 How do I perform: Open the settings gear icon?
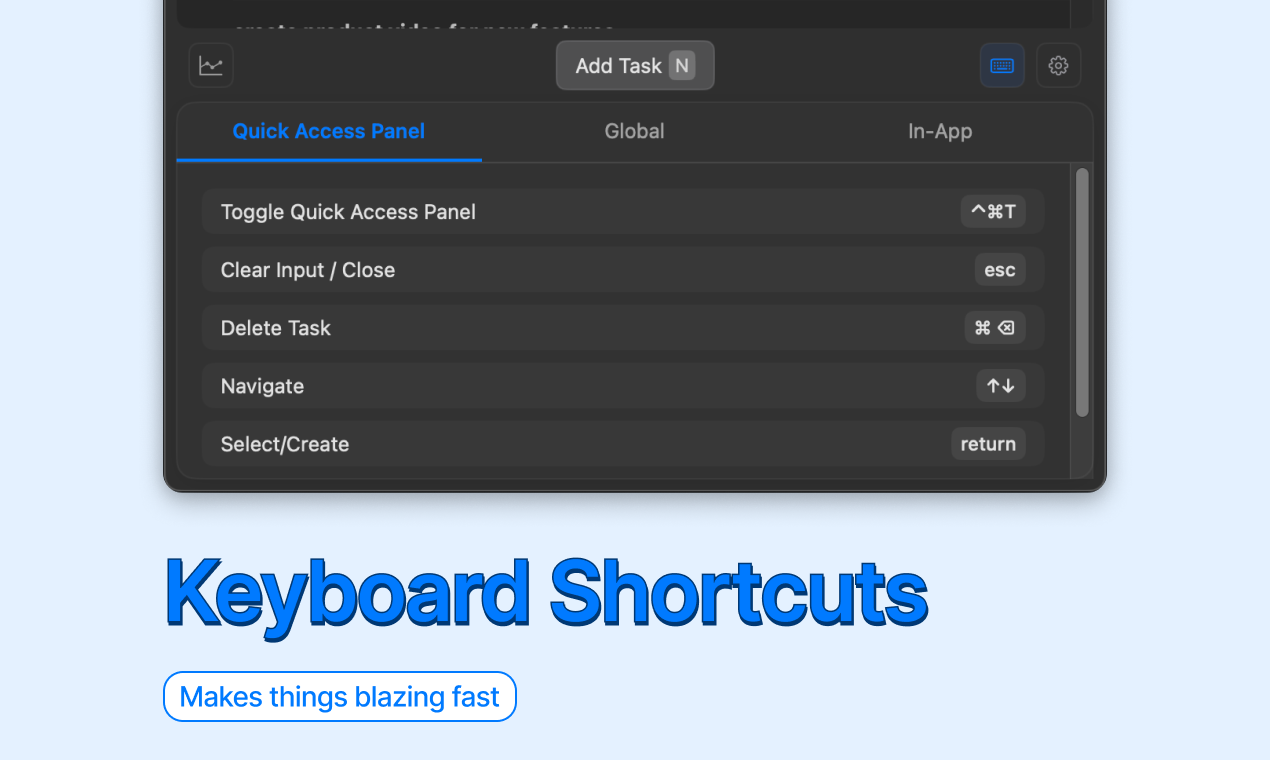1059,66
